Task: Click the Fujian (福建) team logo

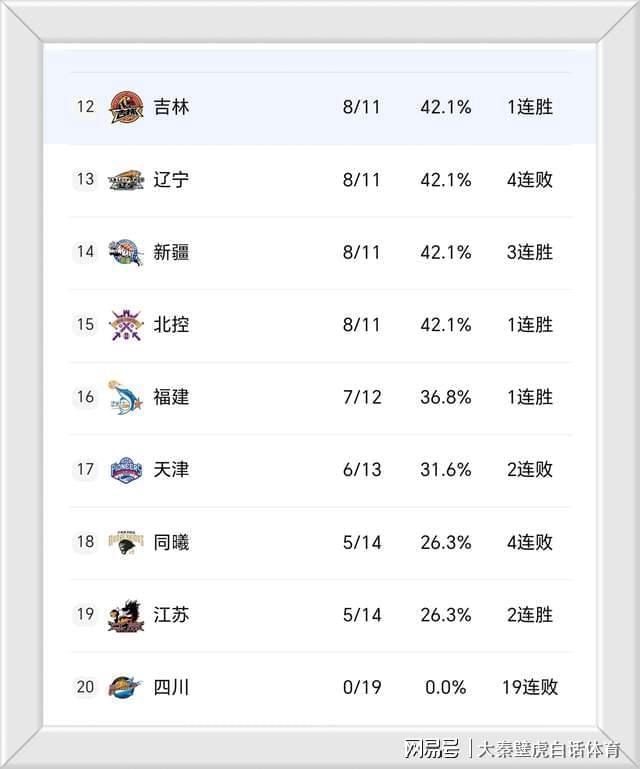Action: point(126,397)
